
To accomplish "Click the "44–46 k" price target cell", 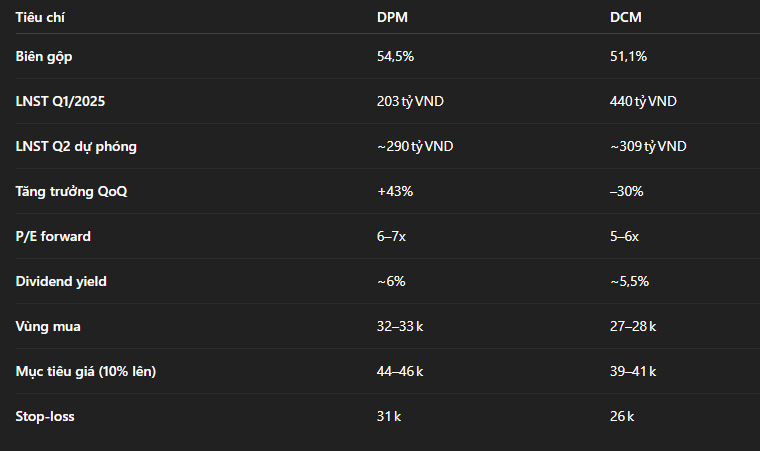I will 400,372.
